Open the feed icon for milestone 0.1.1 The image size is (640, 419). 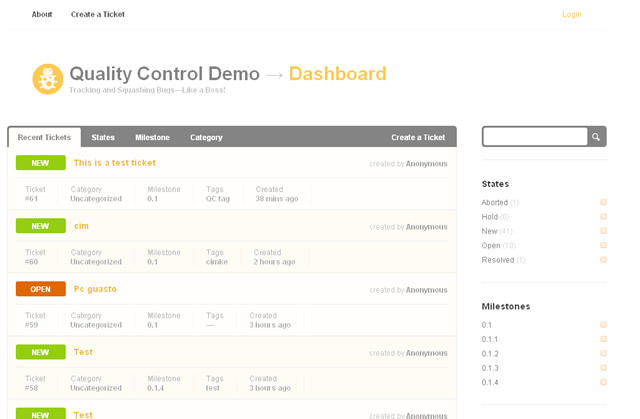pos(603,339)
